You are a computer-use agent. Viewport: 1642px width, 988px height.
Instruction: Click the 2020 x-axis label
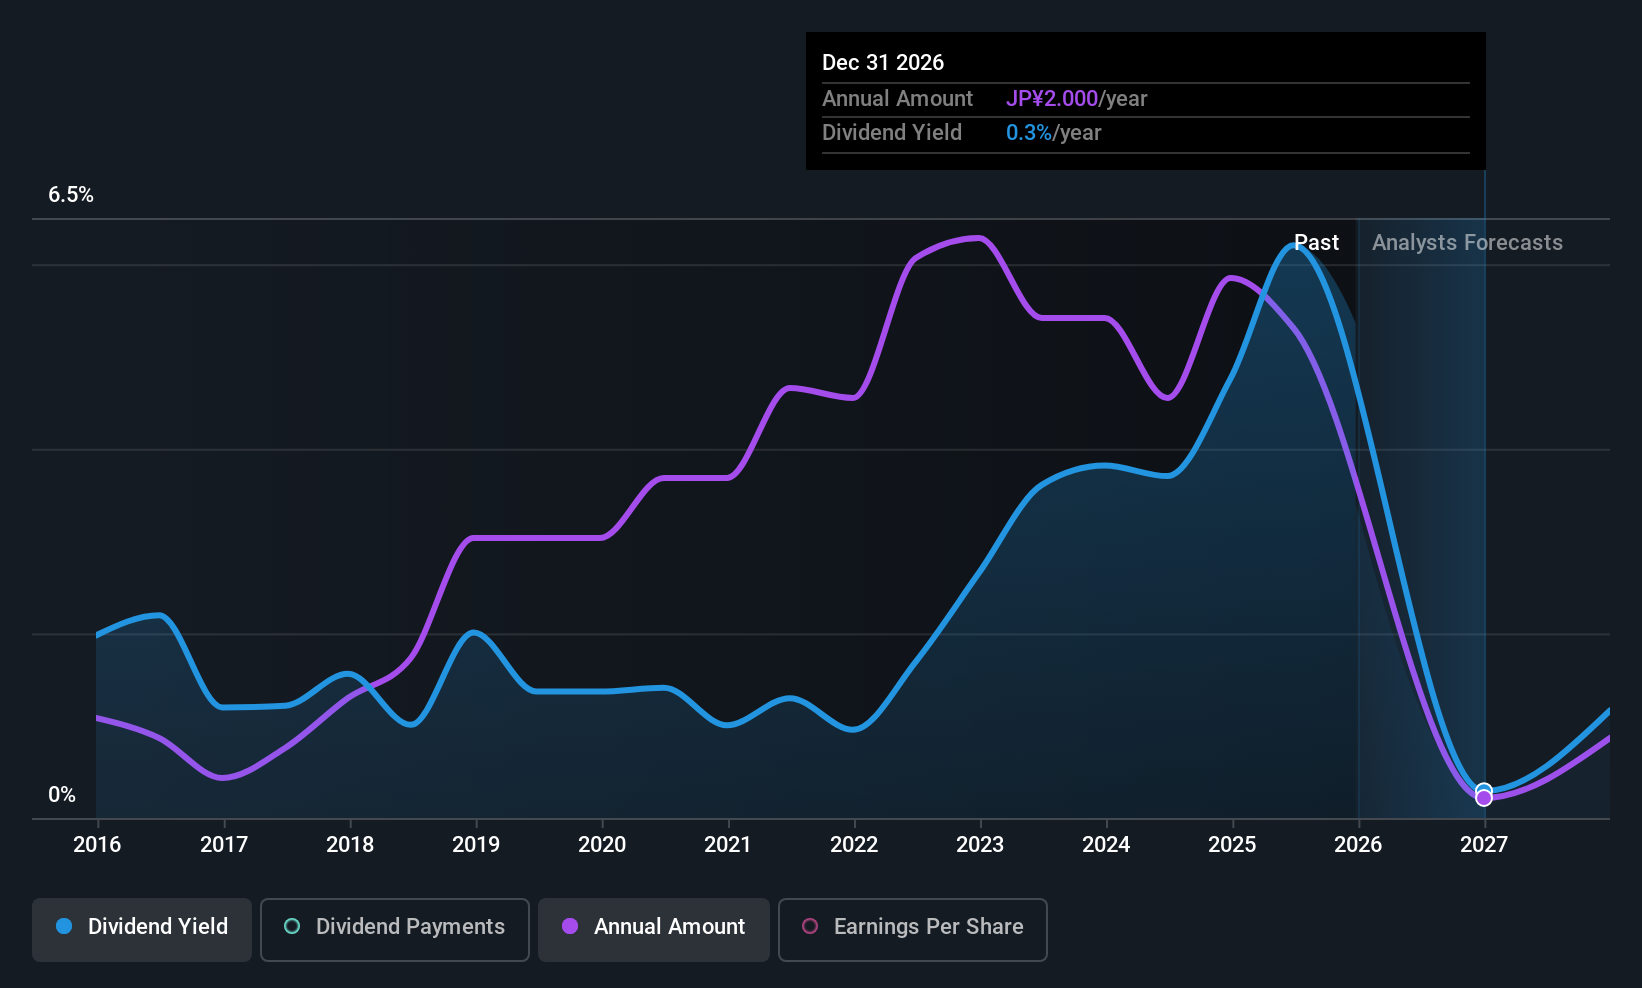(602, 845)
